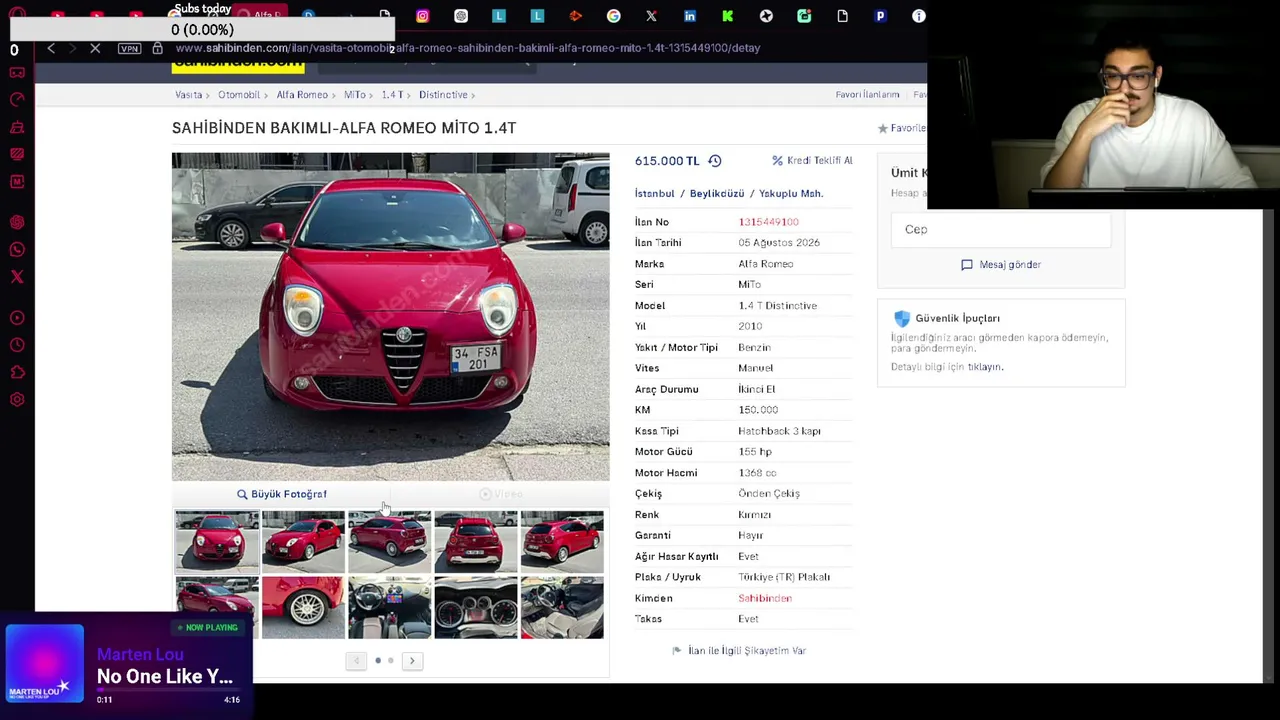Click the Marten Lou album art
Screen dimensions: 1280x720
tap(44, 664)
